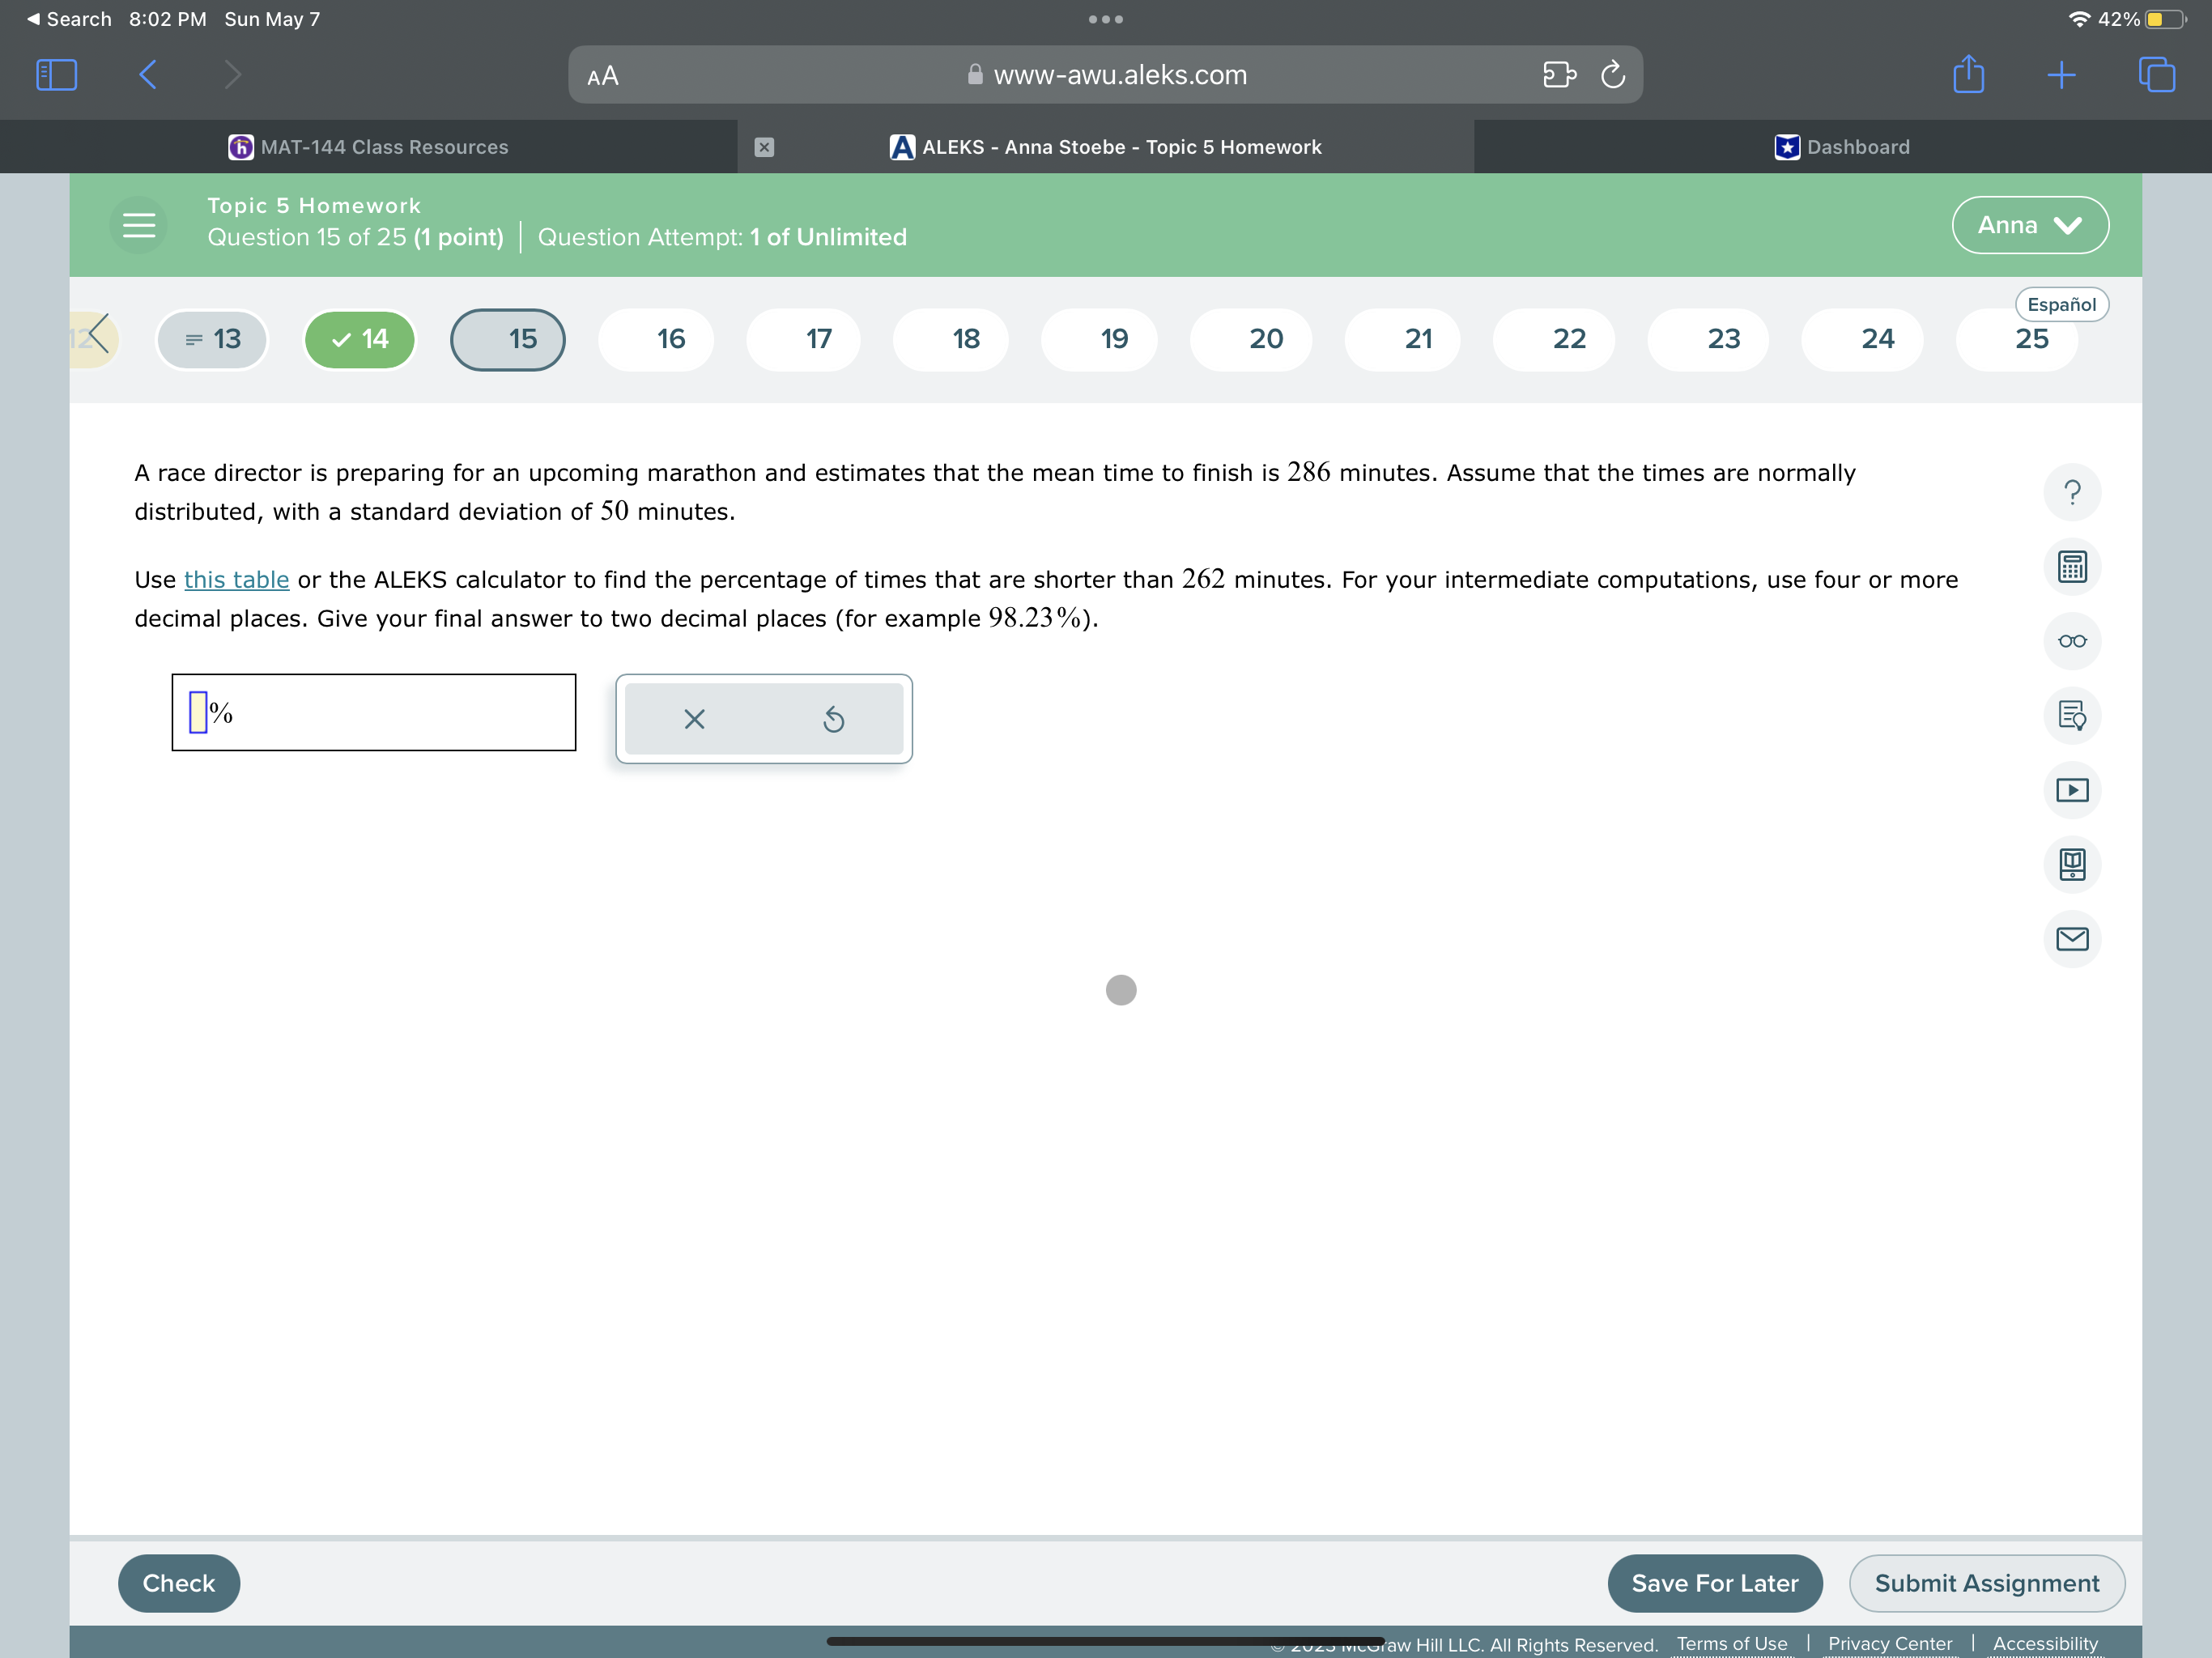Click the percentage answer input box
The height and width of the screenshot is (1658, 2212).
pyautogui.click(x=199, y=713)
